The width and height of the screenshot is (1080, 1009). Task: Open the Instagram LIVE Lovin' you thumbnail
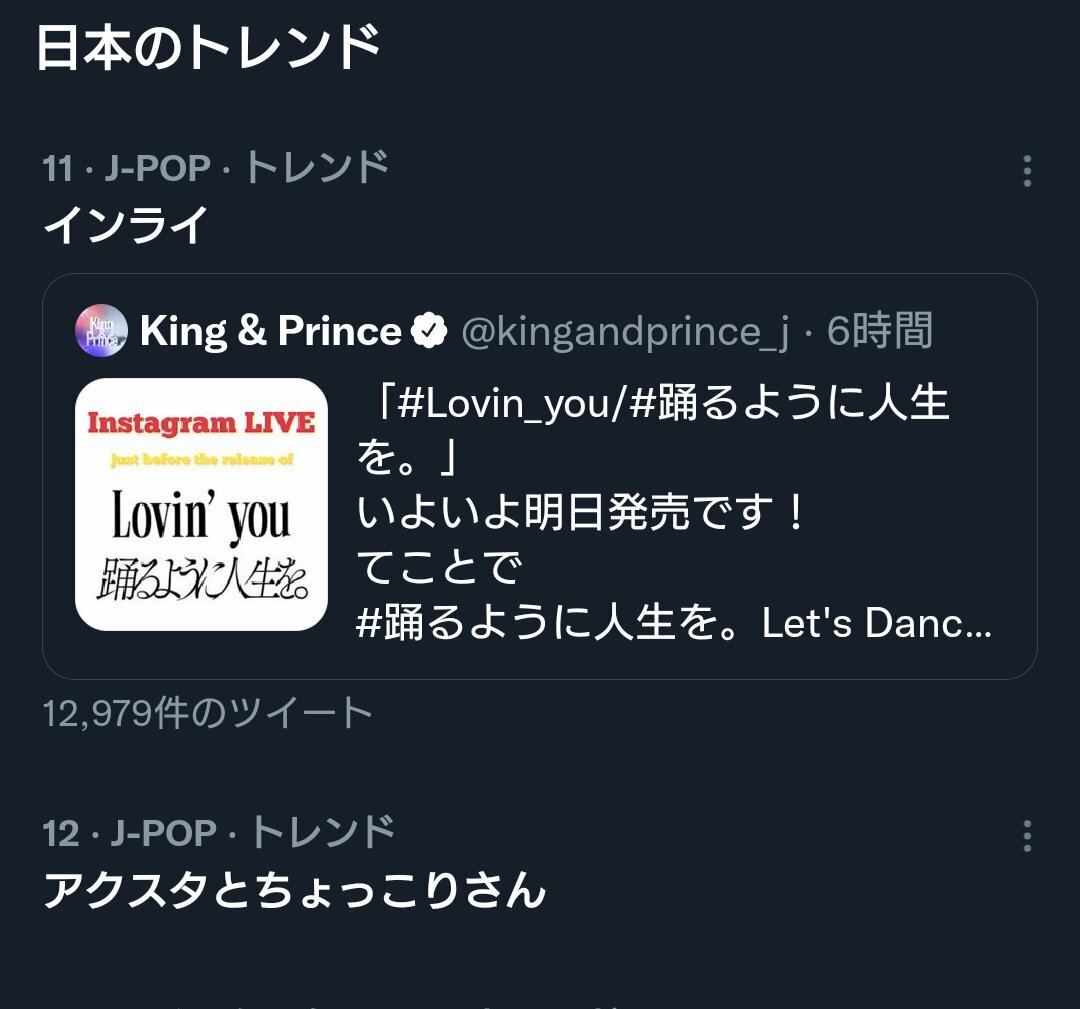point(201,504)
